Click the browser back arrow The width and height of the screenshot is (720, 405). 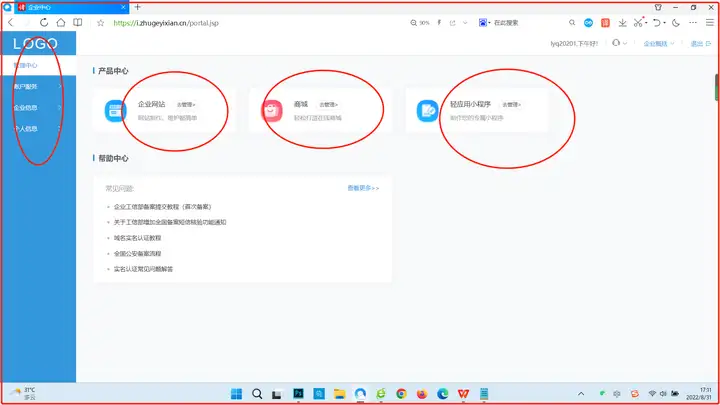pyautogui.click(x=11, y=22)
